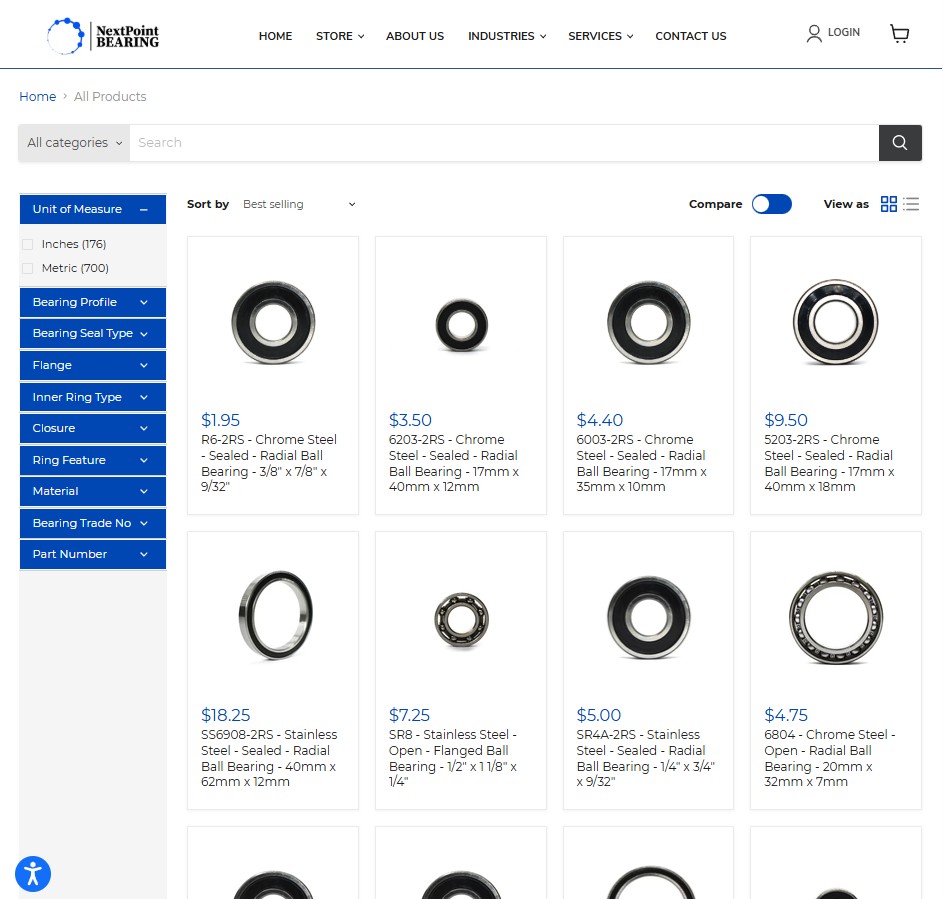Viewport: 943px width, 899px height.
Task: Click the $7.25 price text
Action: (410, 715)
